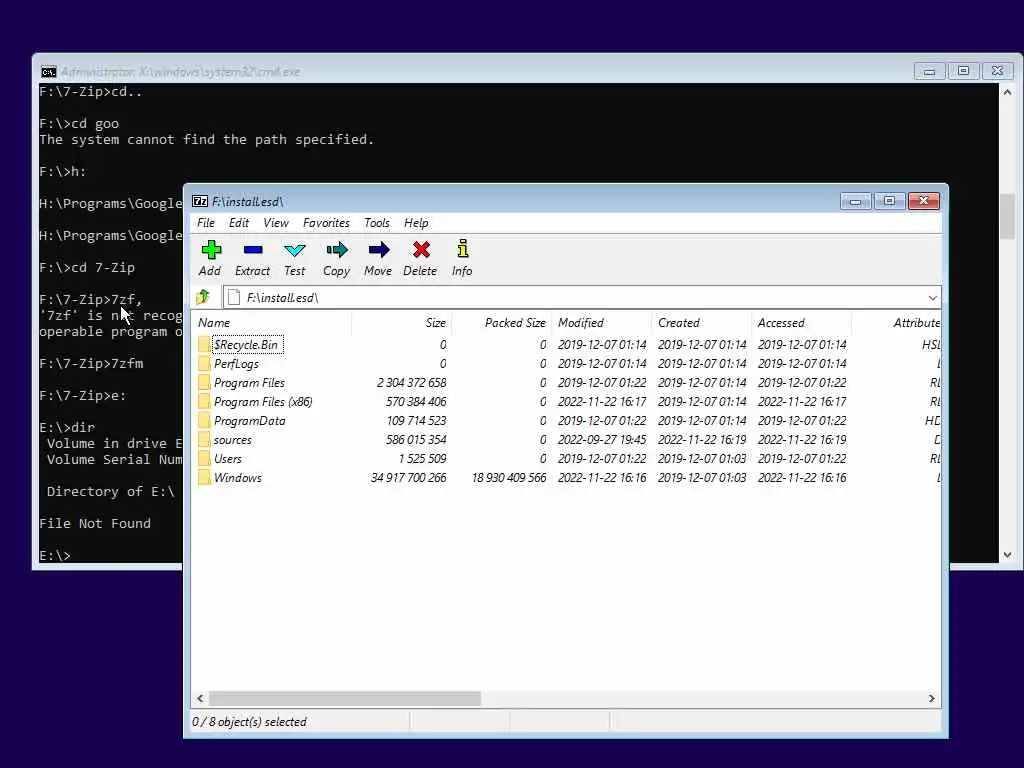Click right arrow of horizontal scrollbar
This screenshot has width=1024, height=768.
(x=931, y=698)
